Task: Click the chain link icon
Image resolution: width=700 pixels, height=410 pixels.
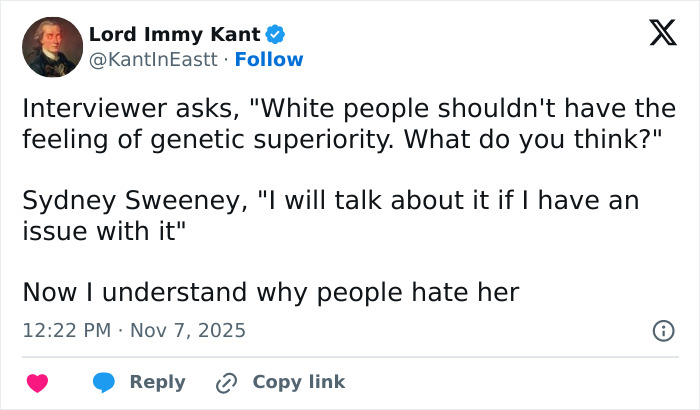Action: coord(227,382)
